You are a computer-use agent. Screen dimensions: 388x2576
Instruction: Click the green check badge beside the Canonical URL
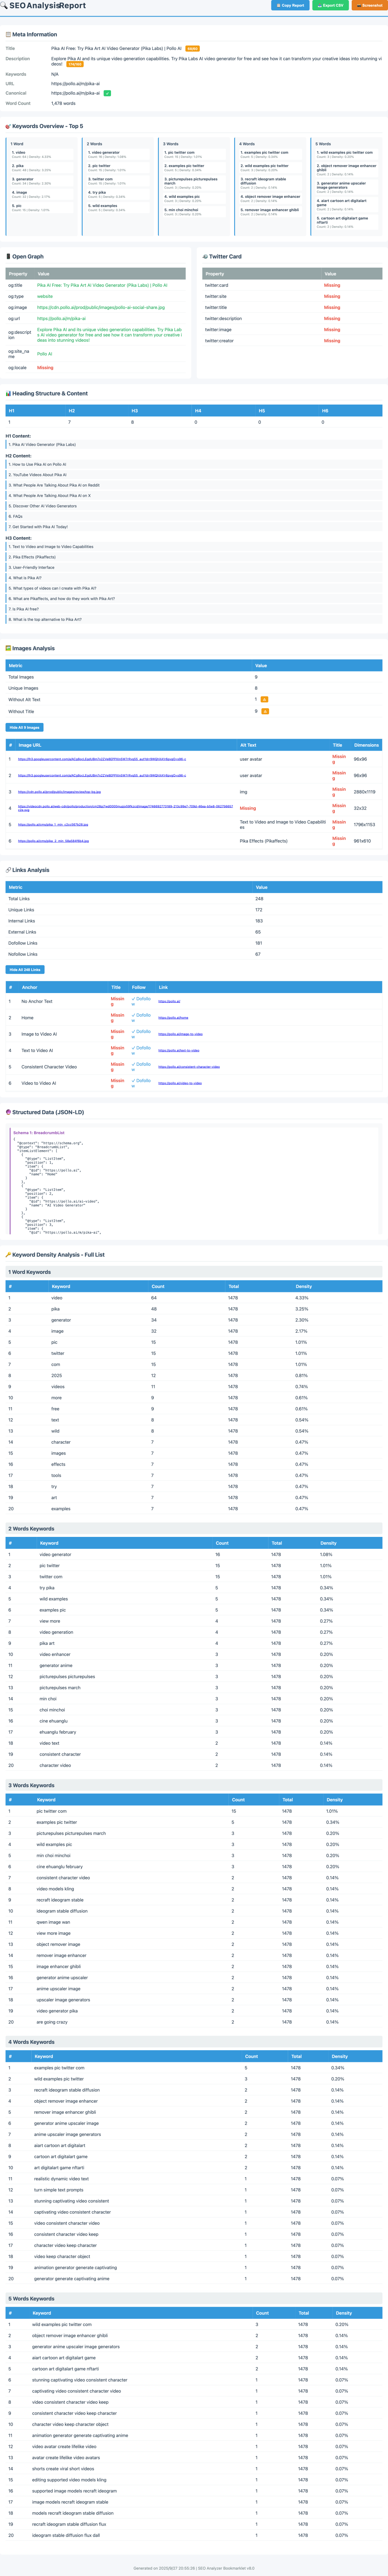(107, 93)
